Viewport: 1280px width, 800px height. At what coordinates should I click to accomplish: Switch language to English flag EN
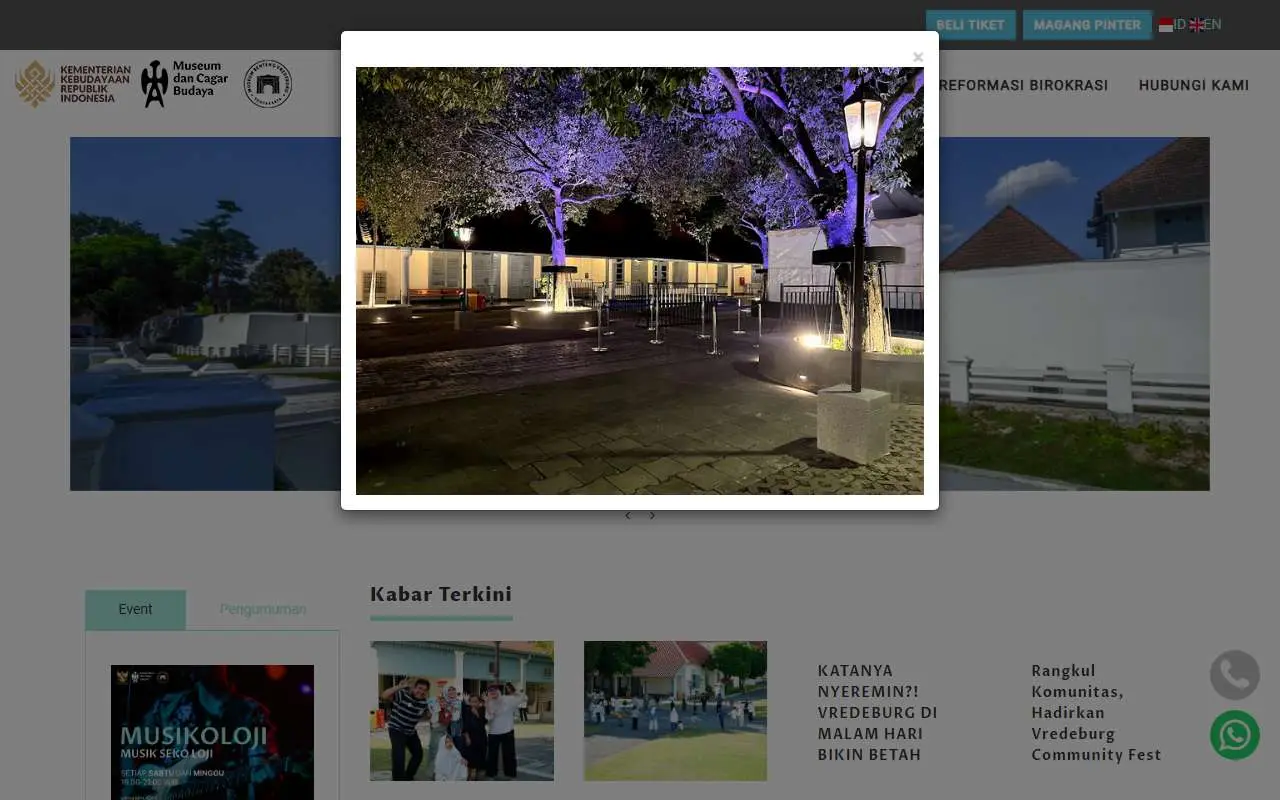1205,25
